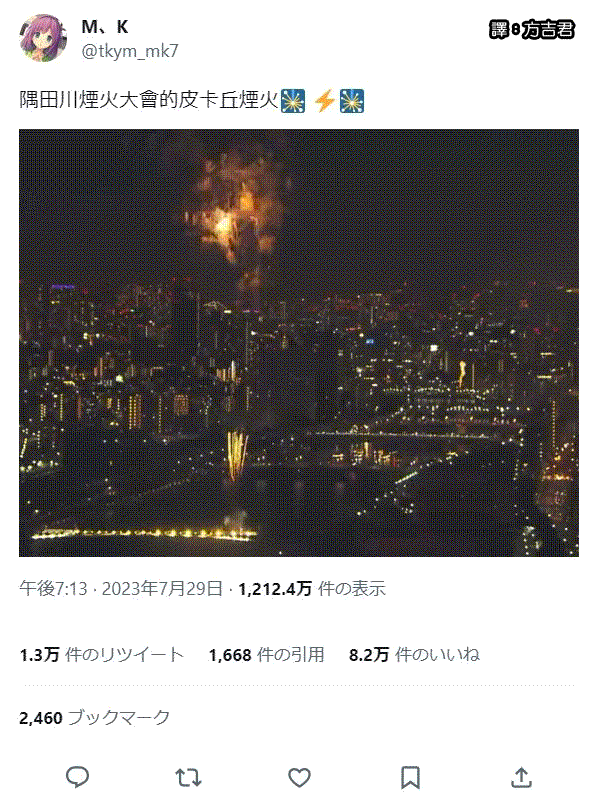Click the first sparkler emoji in tweet text

293,100
